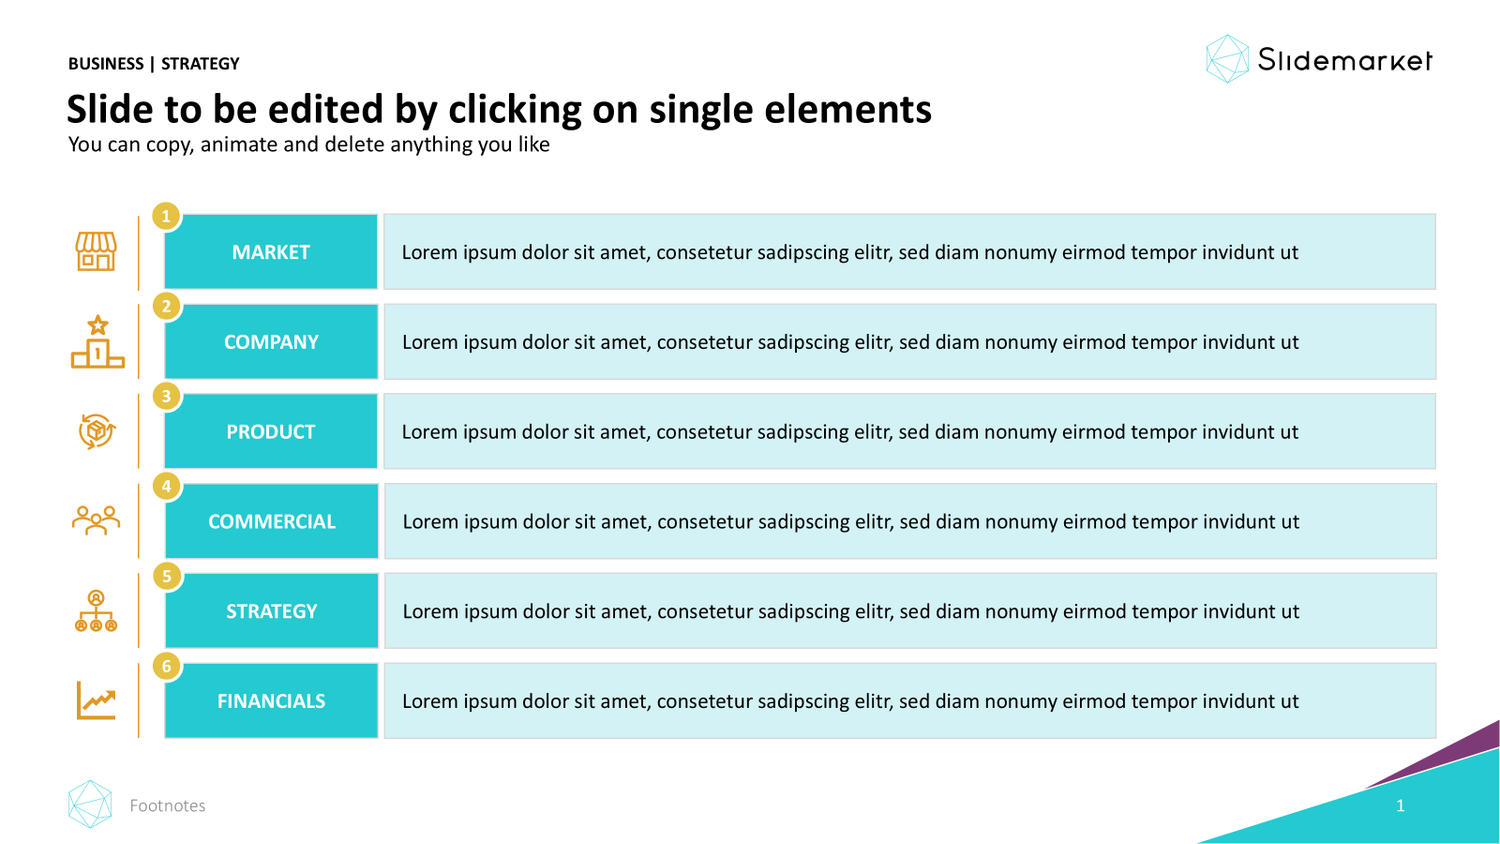The width and height of the screenshot is (1500, 844).
Task: Select the BUSINESS | STRATEGY header label
Action: coord(154,64)
